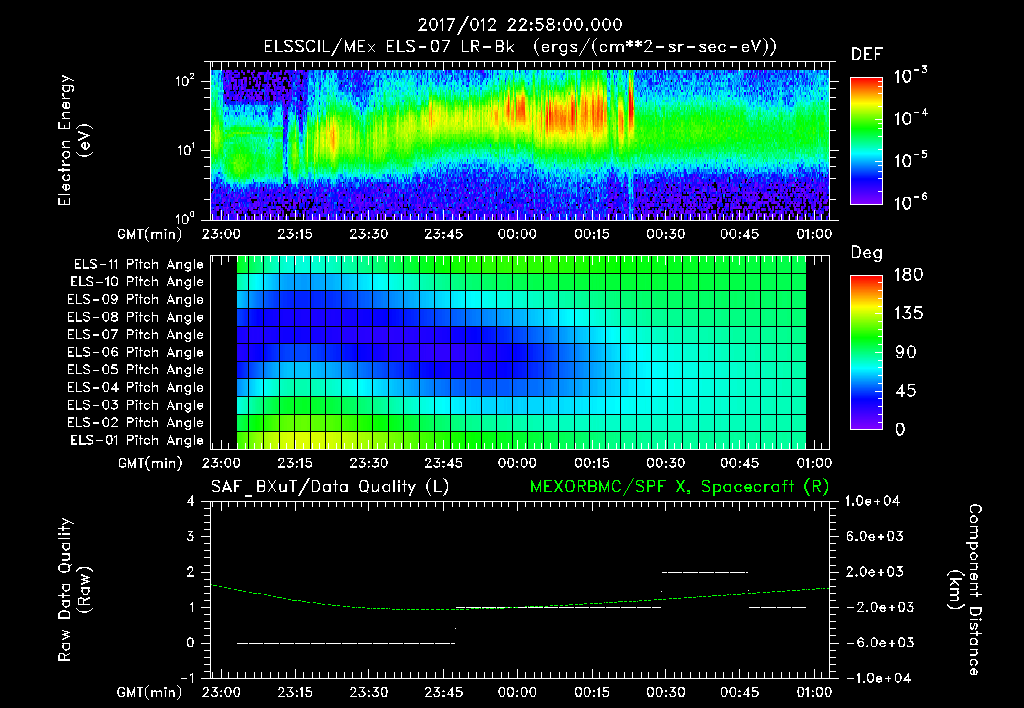Select the ELS-03 Pitch Angle row label
Screen dimensions: 1024x708
click(x=135, y=405)
